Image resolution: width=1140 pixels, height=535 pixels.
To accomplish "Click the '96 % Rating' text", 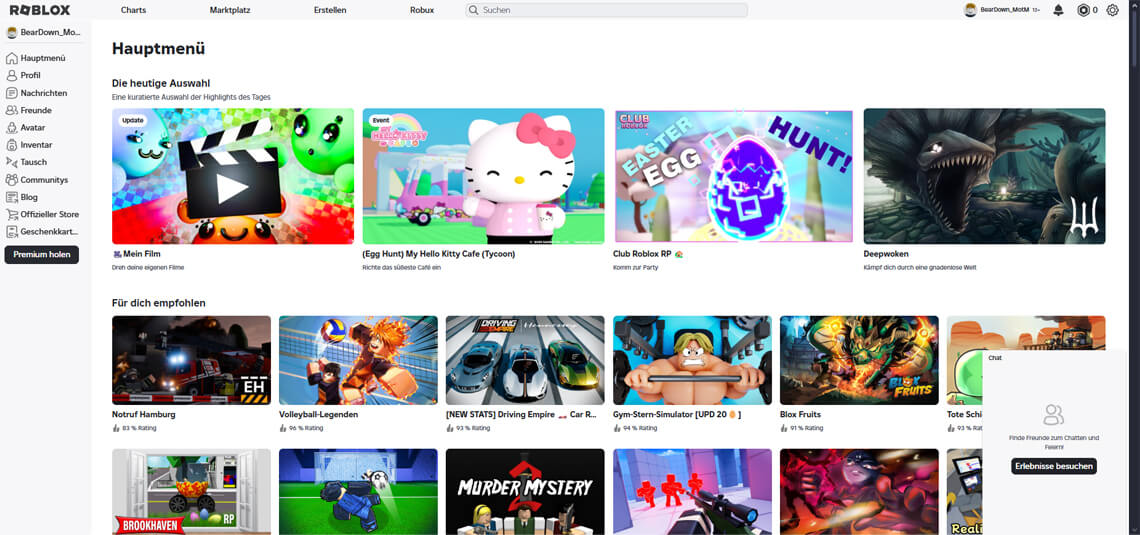I will point(306,428).
